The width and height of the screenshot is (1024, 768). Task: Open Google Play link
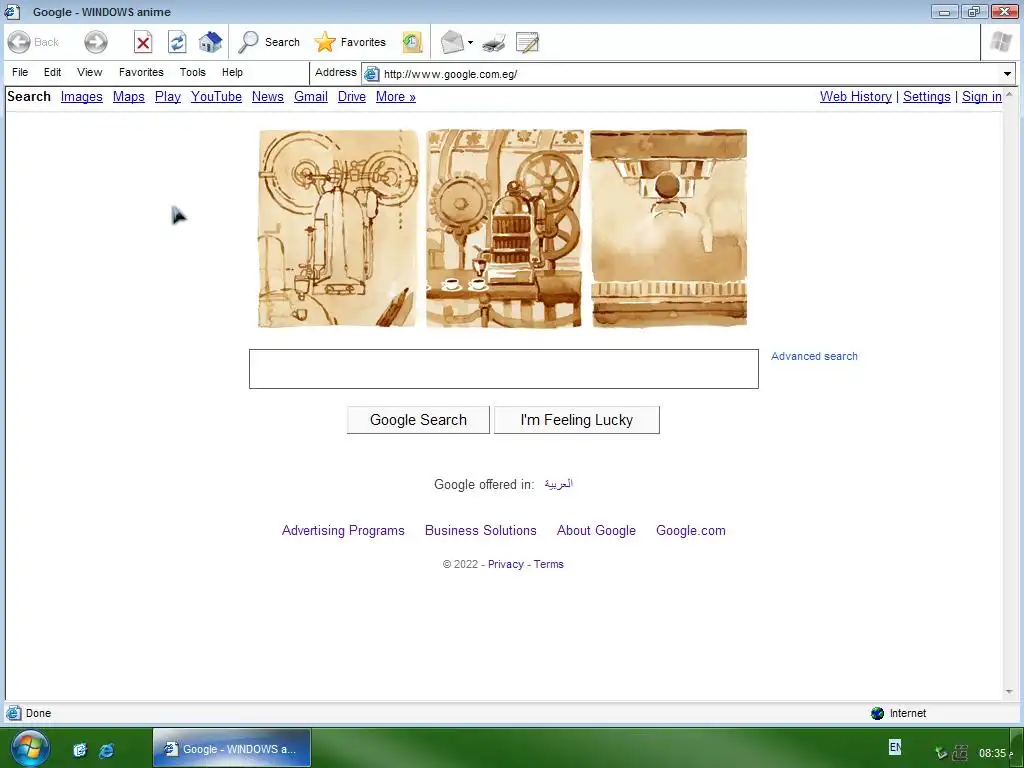168,97
